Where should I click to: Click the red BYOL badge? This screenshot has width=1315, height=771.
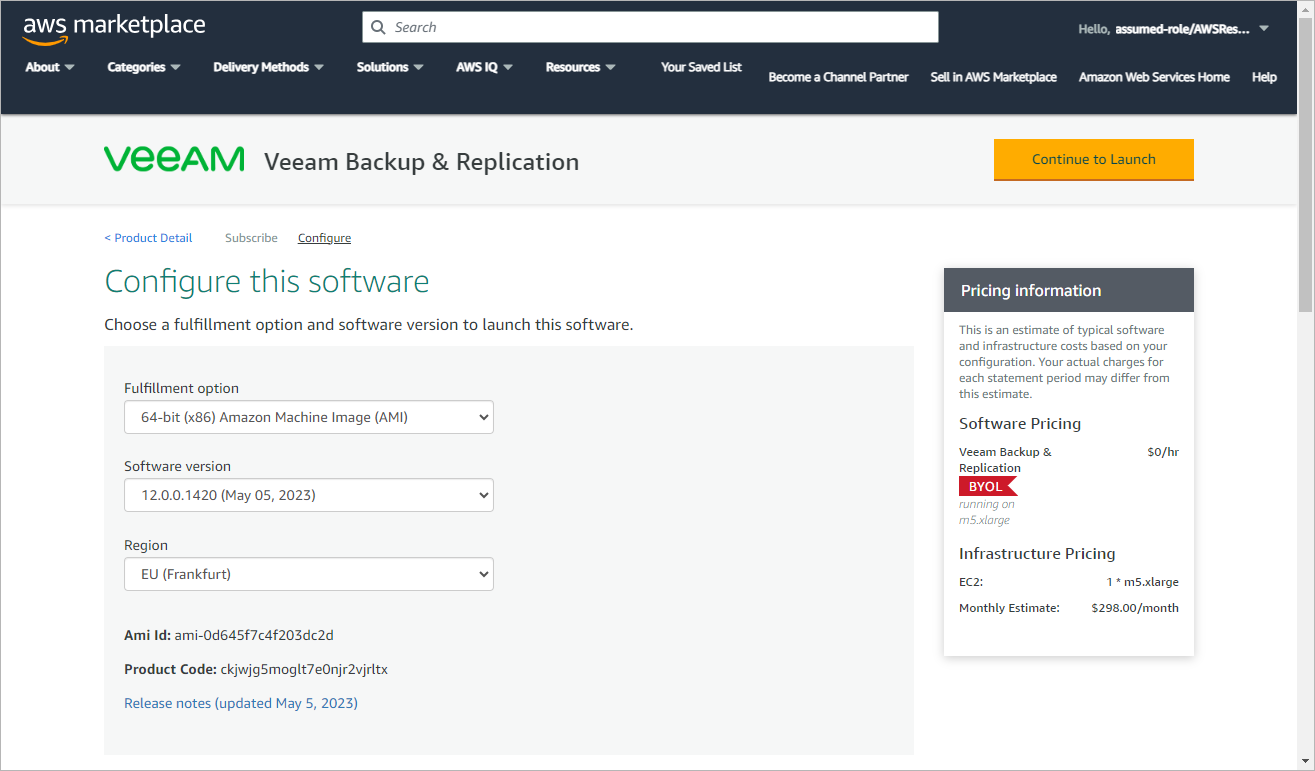click(x=987, y=487)
